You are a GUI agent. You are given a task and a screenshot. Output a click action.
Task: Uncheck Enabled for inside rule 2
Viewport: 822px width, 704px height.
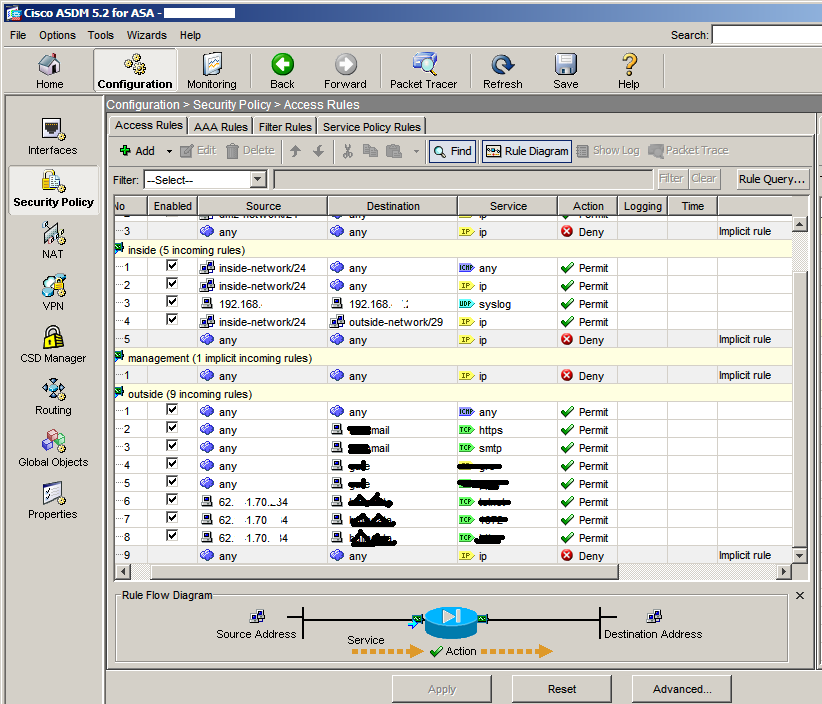(172, 284)
